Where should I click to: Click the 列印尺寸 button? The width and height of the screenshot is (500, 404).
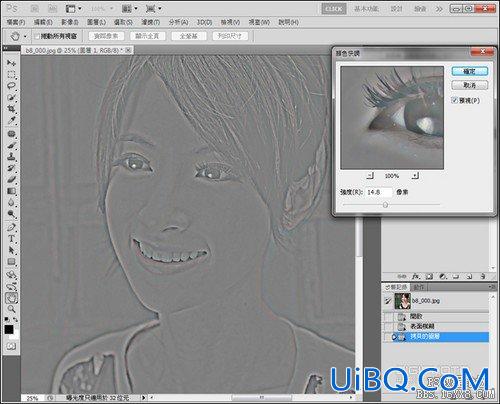point(230,36)
